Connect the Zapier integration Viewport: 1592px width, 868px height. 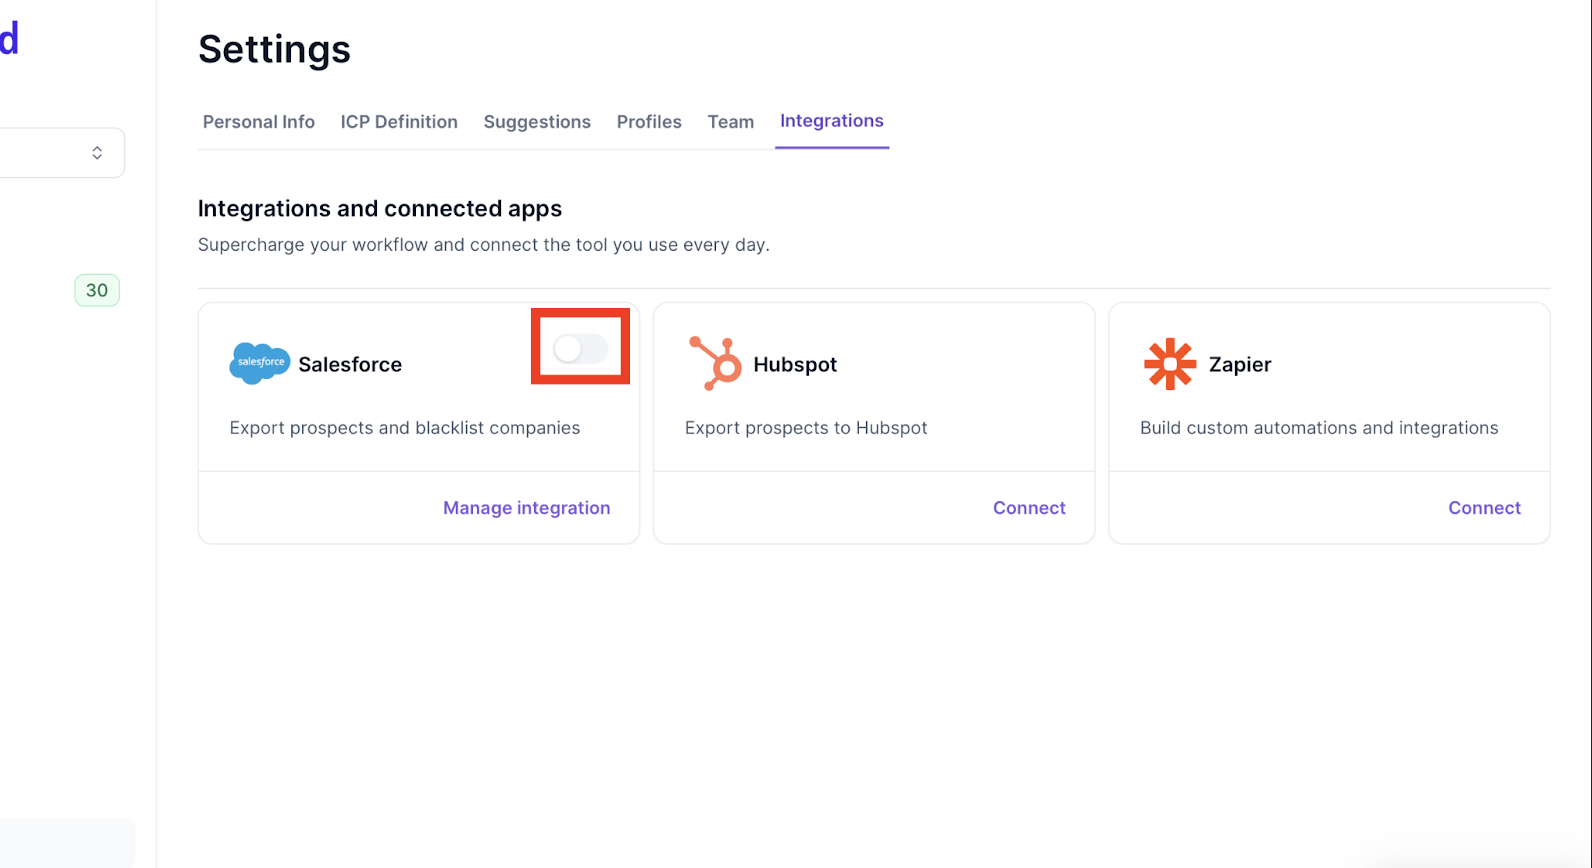1484,508
